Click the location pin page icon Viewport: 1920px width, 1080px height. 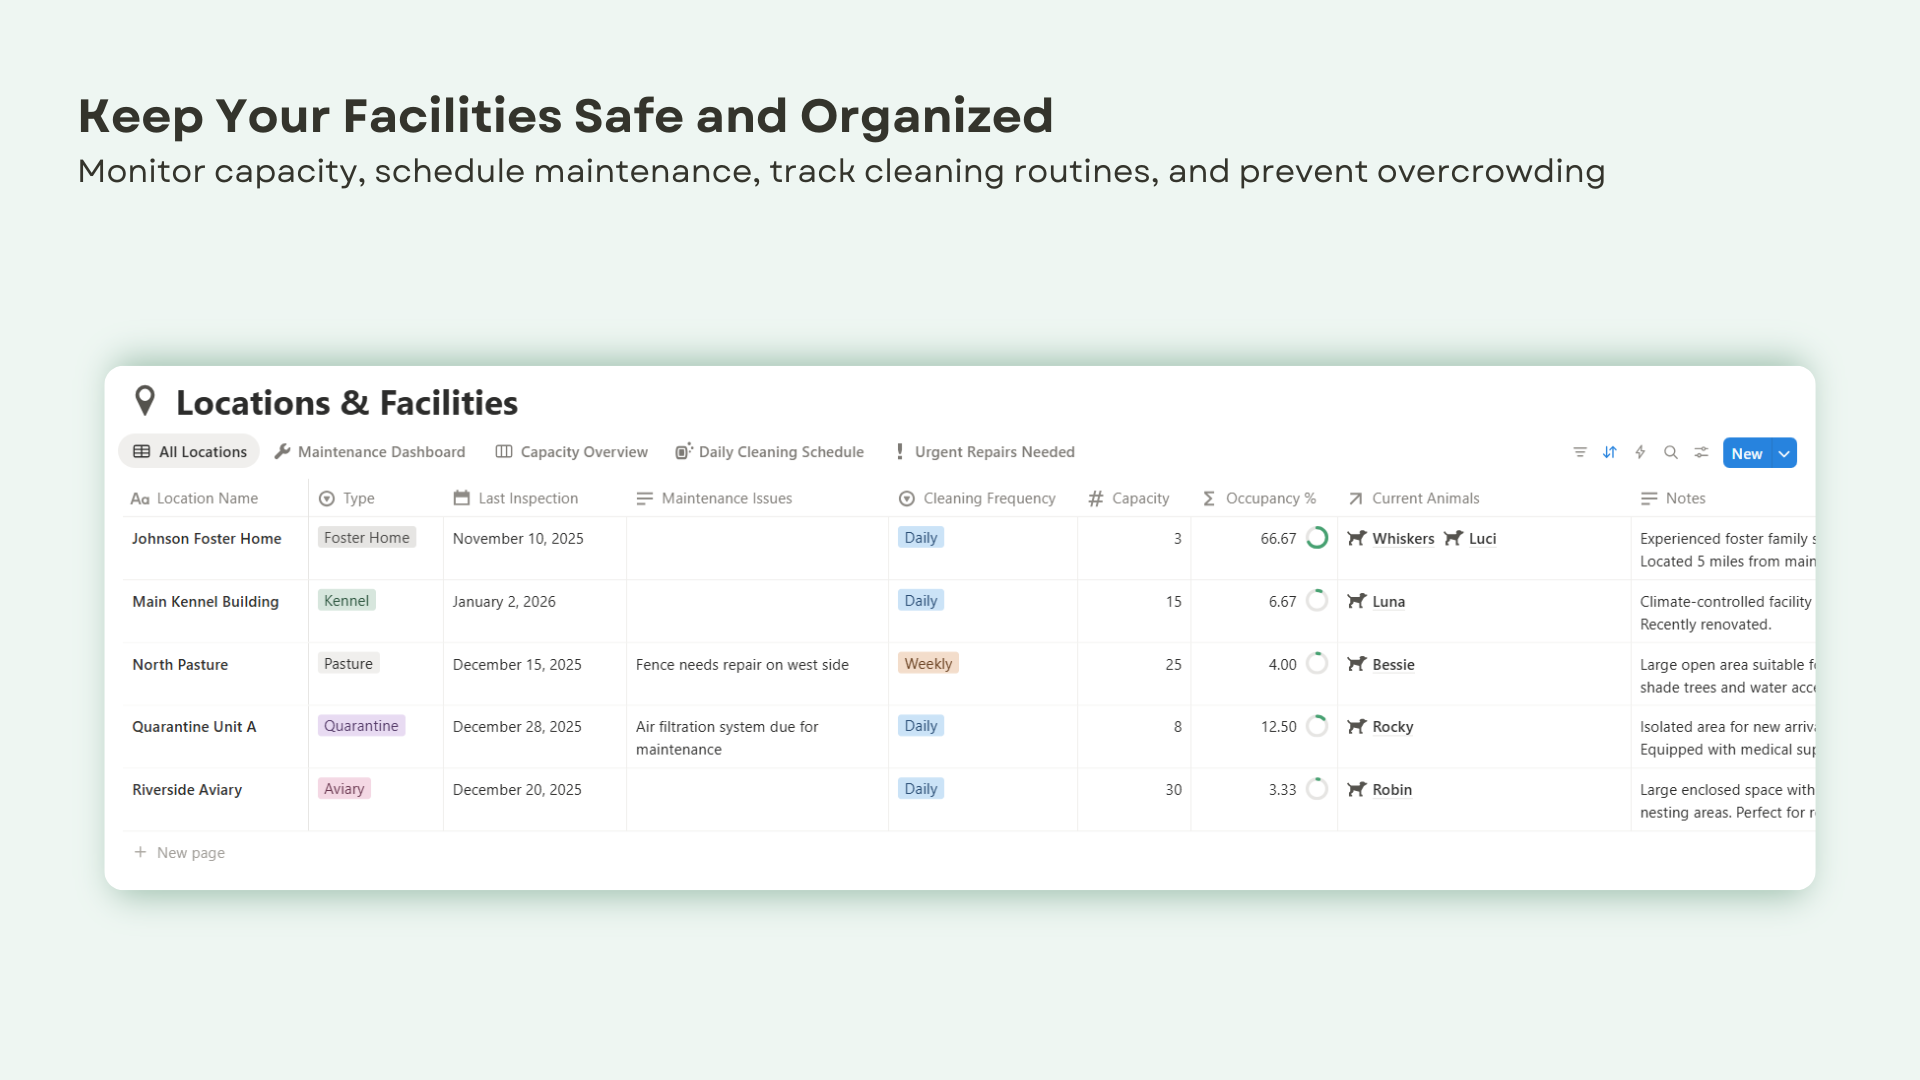tap(145, 401)
